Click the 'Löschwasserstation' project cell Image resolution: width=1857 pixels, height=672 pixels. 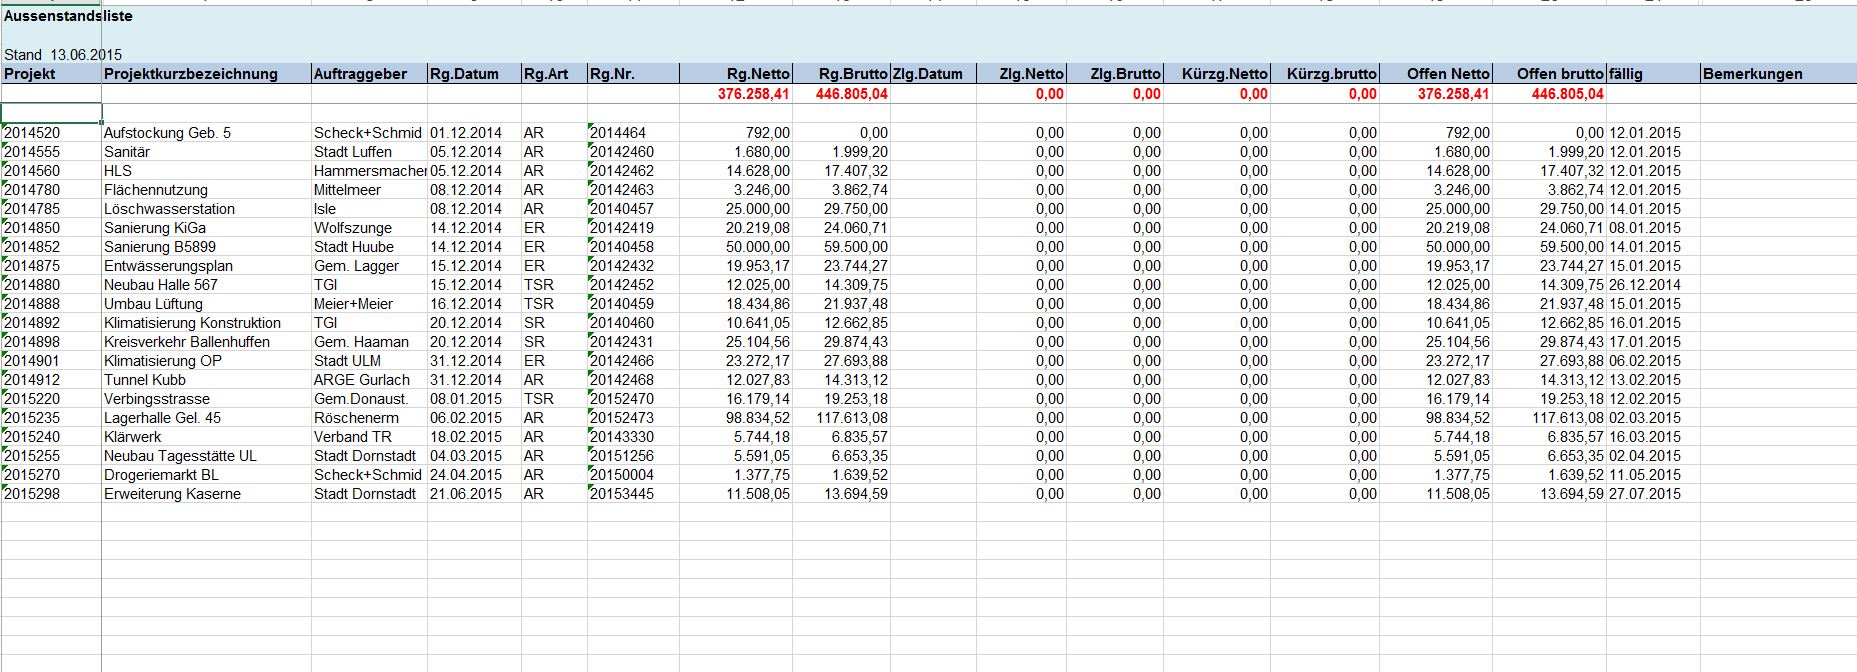(x=169, y=209)
